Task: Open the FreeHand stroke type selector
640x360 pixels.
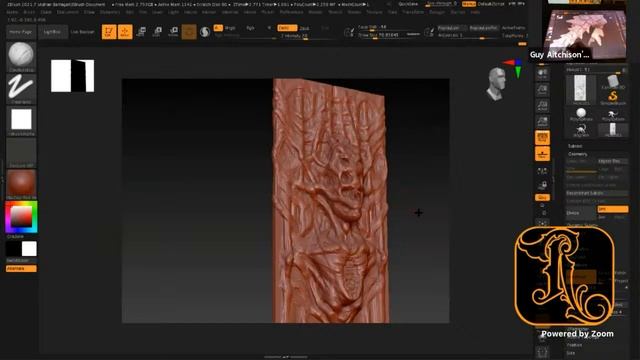Action: 21,89
